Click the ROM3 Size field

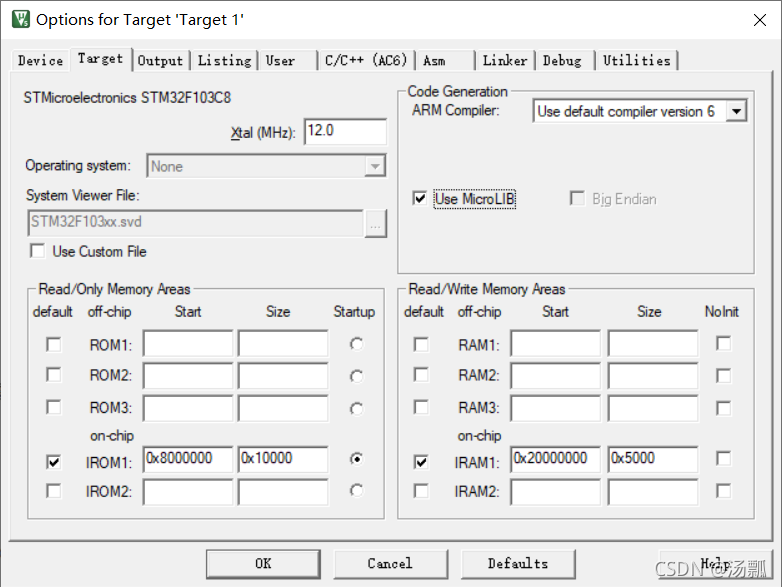pyautogui.click(x=283, y=408)
